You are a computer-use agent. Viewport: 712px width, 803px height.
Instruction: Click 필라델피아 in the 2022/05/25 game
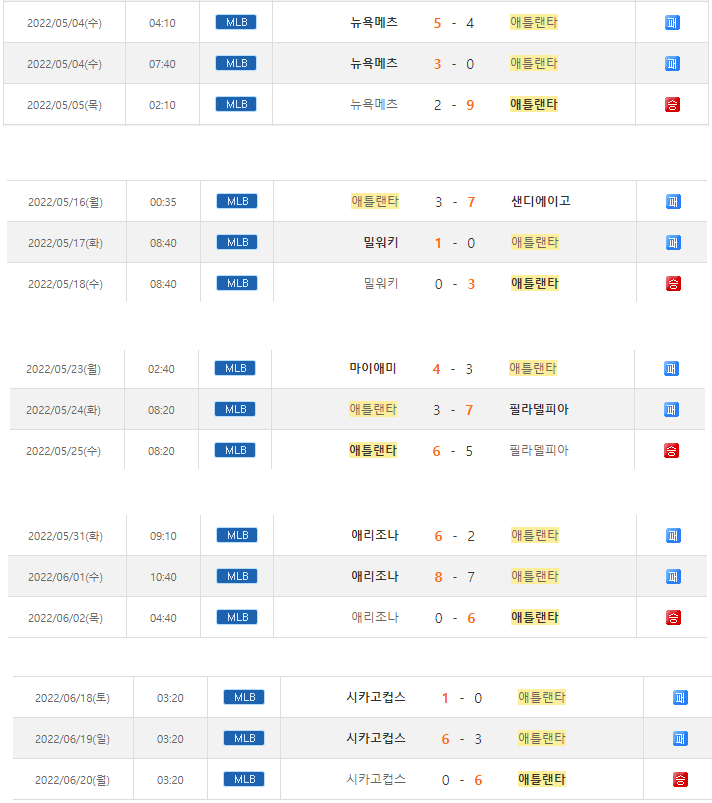(539, 450)
